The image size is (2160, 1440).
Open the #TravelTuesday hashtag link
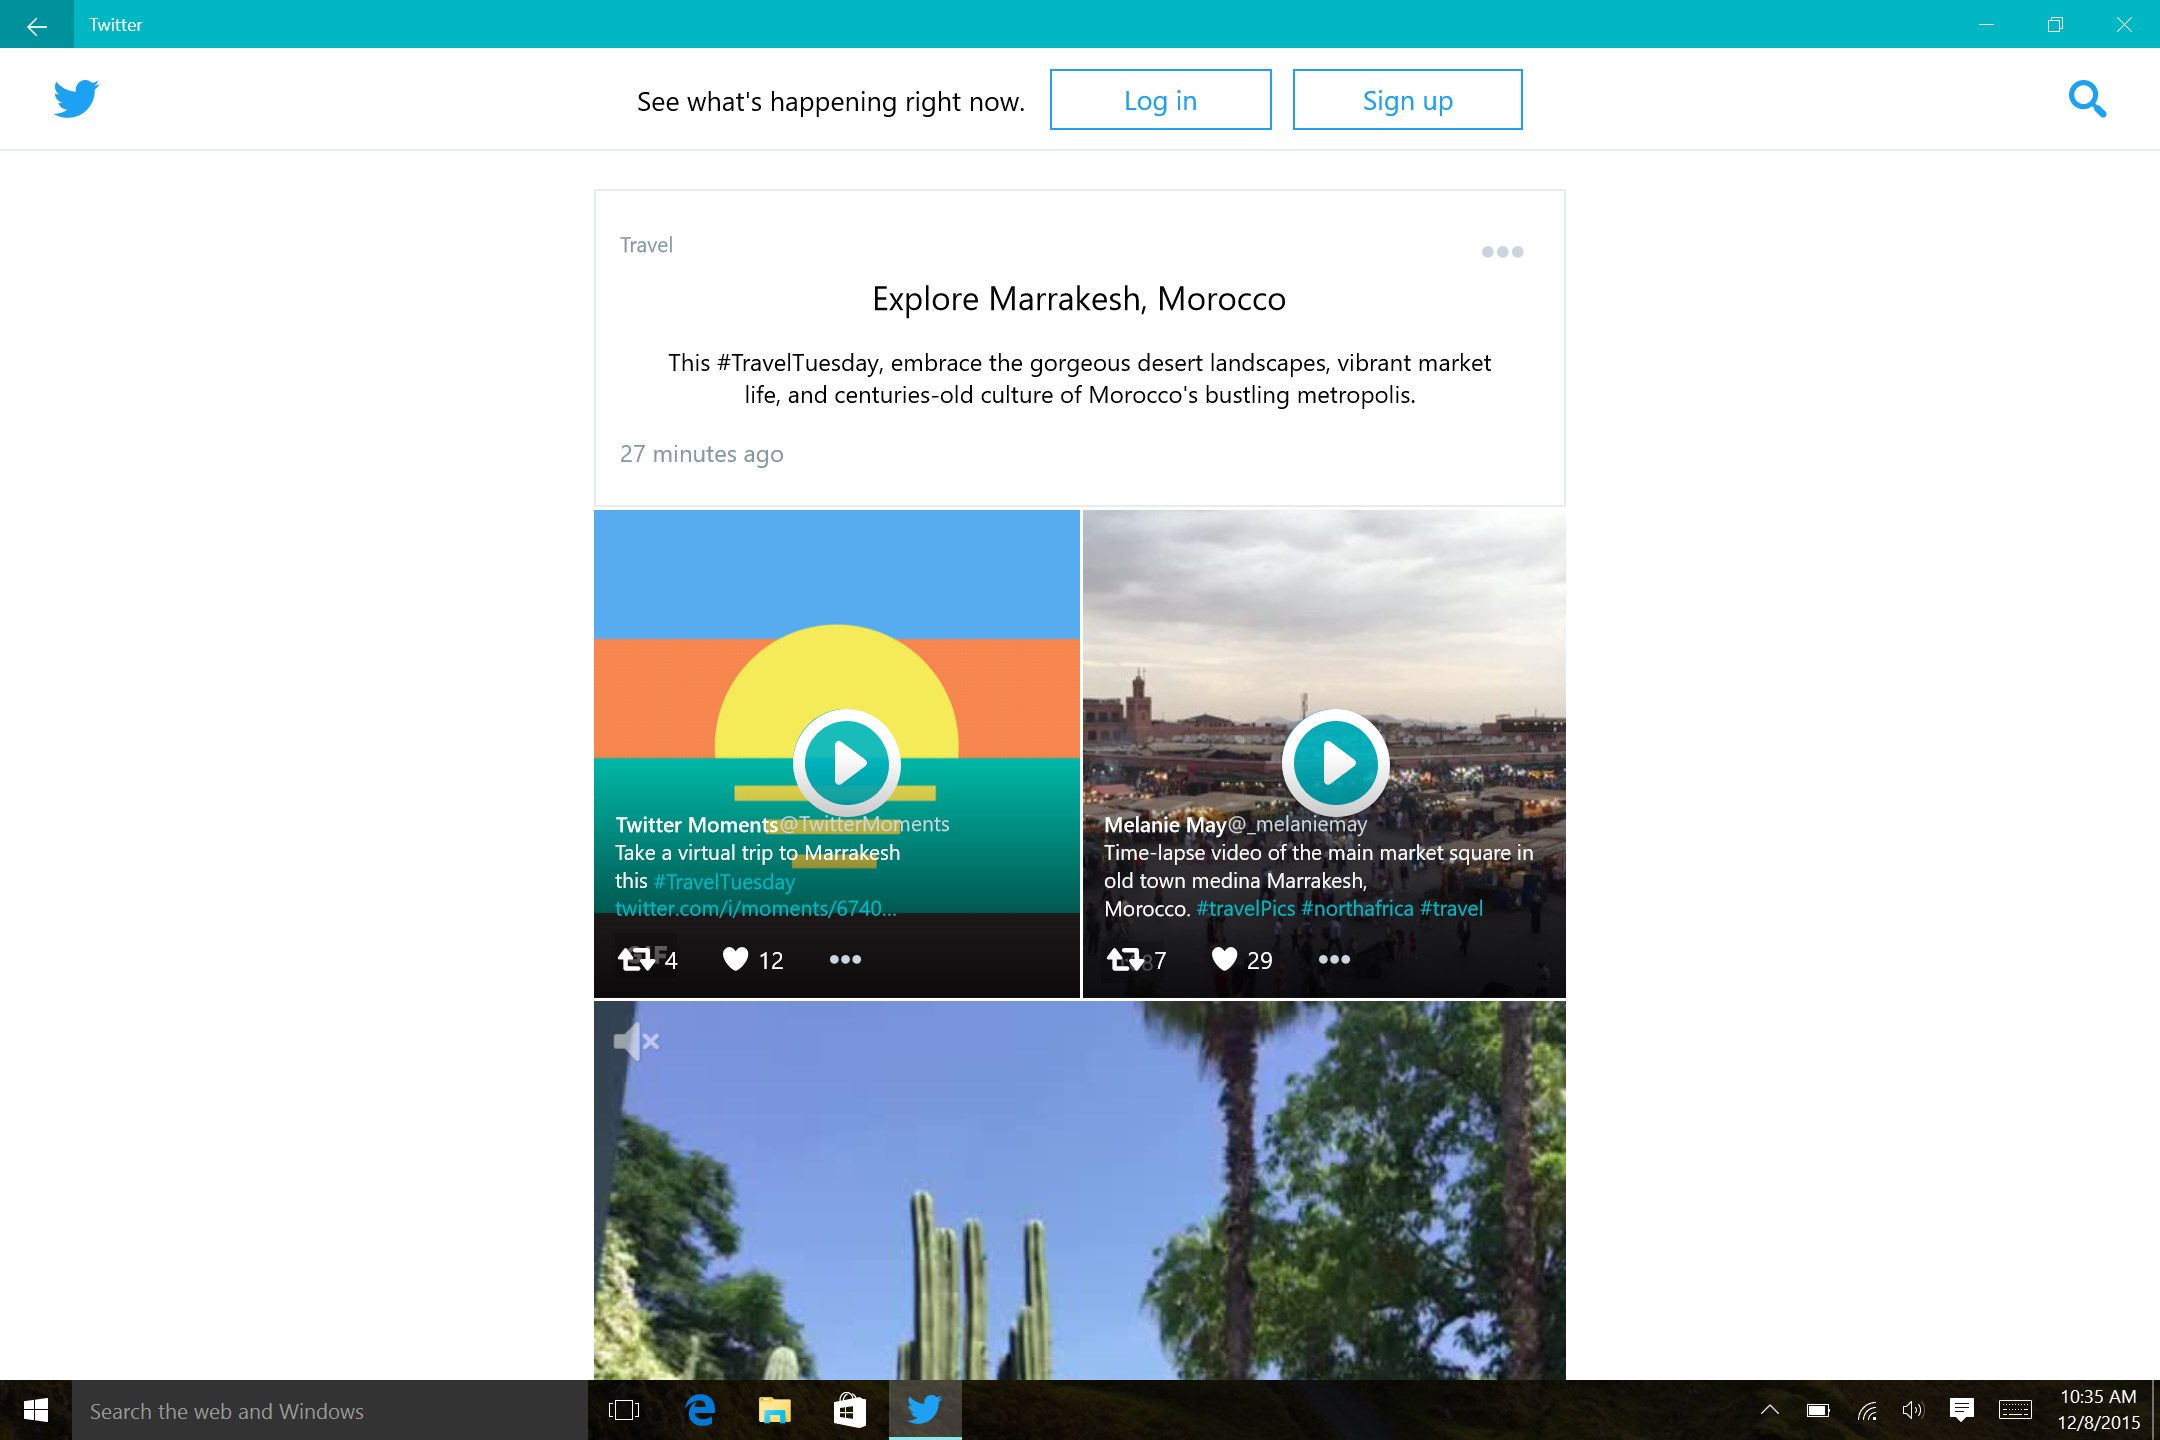tap(724, 882)
